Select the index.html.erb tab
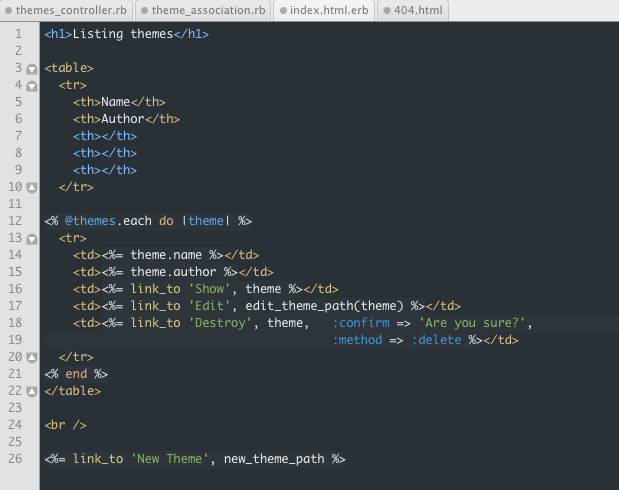619x490 pixels. (x=324, y=10)
